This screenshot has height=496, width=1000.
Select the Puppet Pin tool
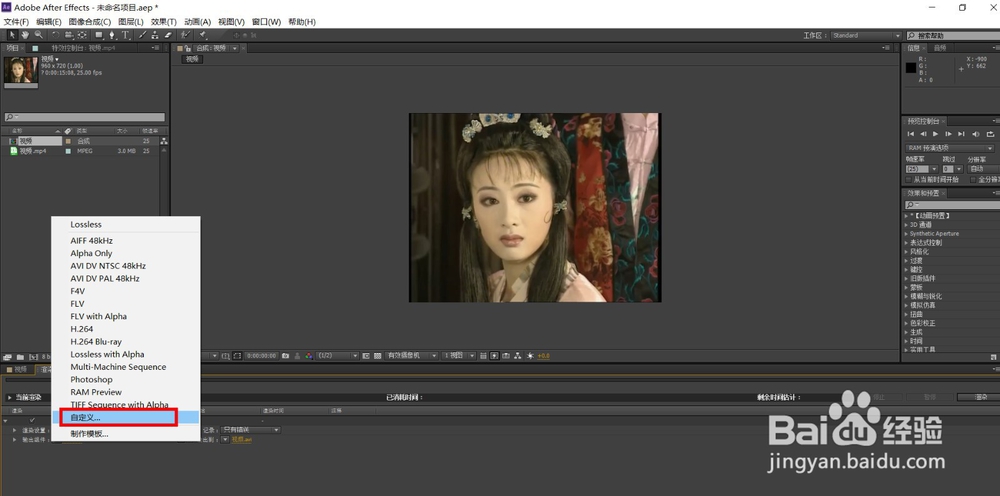[203, 35]
